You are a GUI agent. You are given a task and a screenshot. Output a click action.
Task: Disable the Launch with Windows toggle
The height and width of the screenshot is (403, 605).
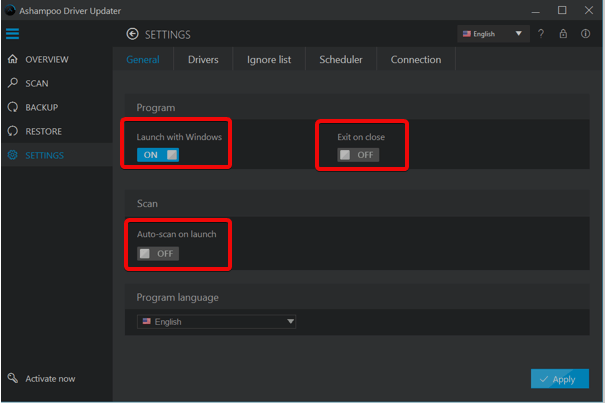pyautogui.click(x=158, y=155)
